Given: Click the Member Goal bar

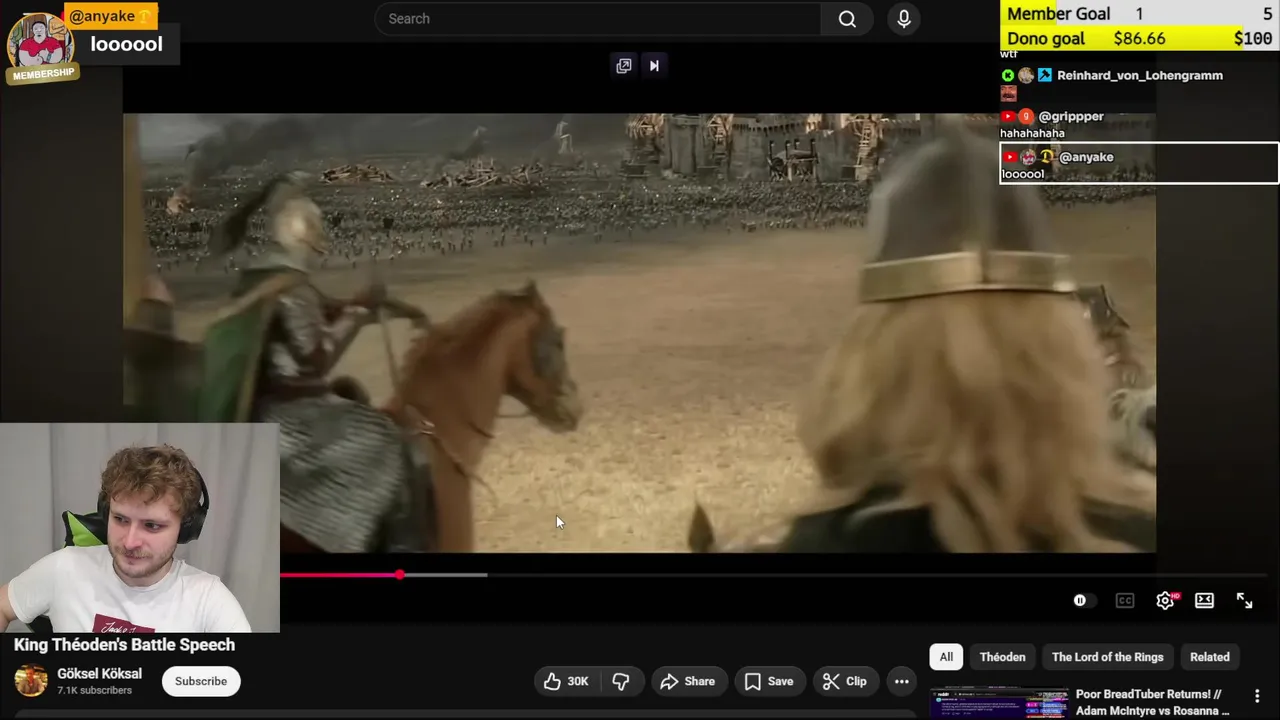Looking at the screenshot, I should coord(1140,14).
